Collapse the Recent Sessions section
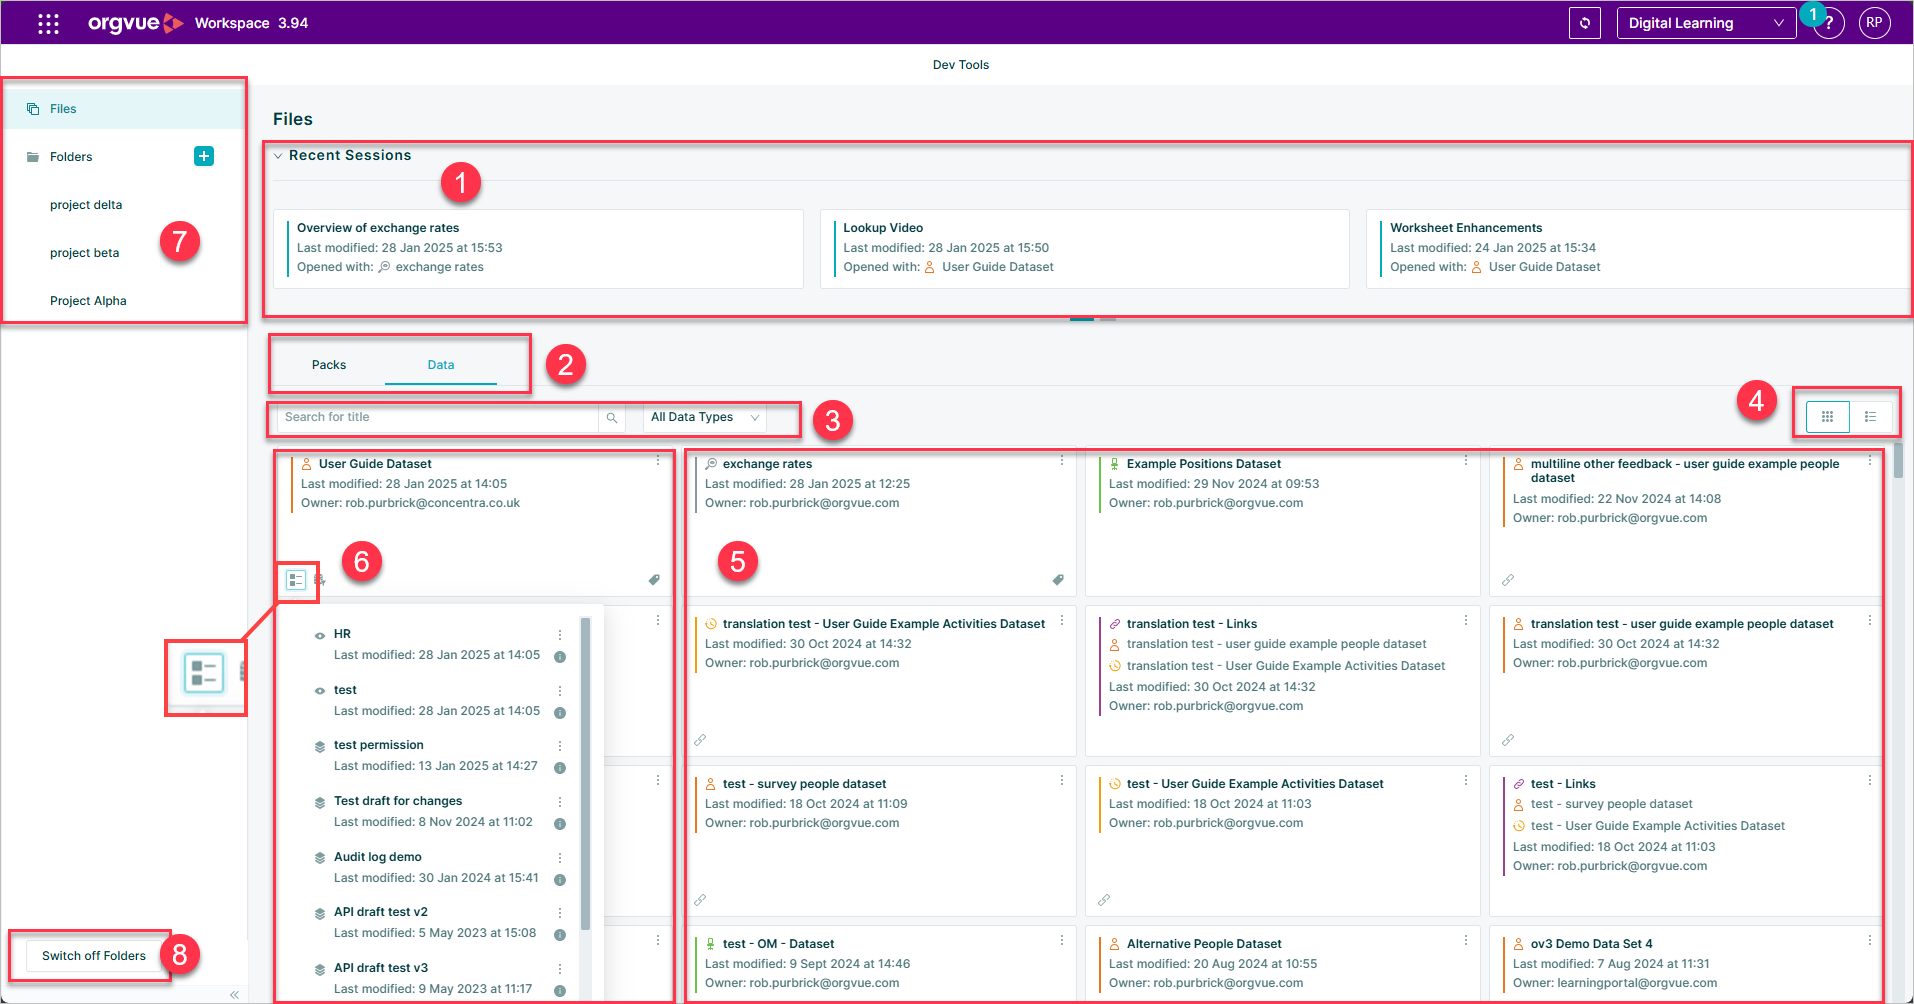The width and height of the screenshot is (1914, 1004). 278,156
